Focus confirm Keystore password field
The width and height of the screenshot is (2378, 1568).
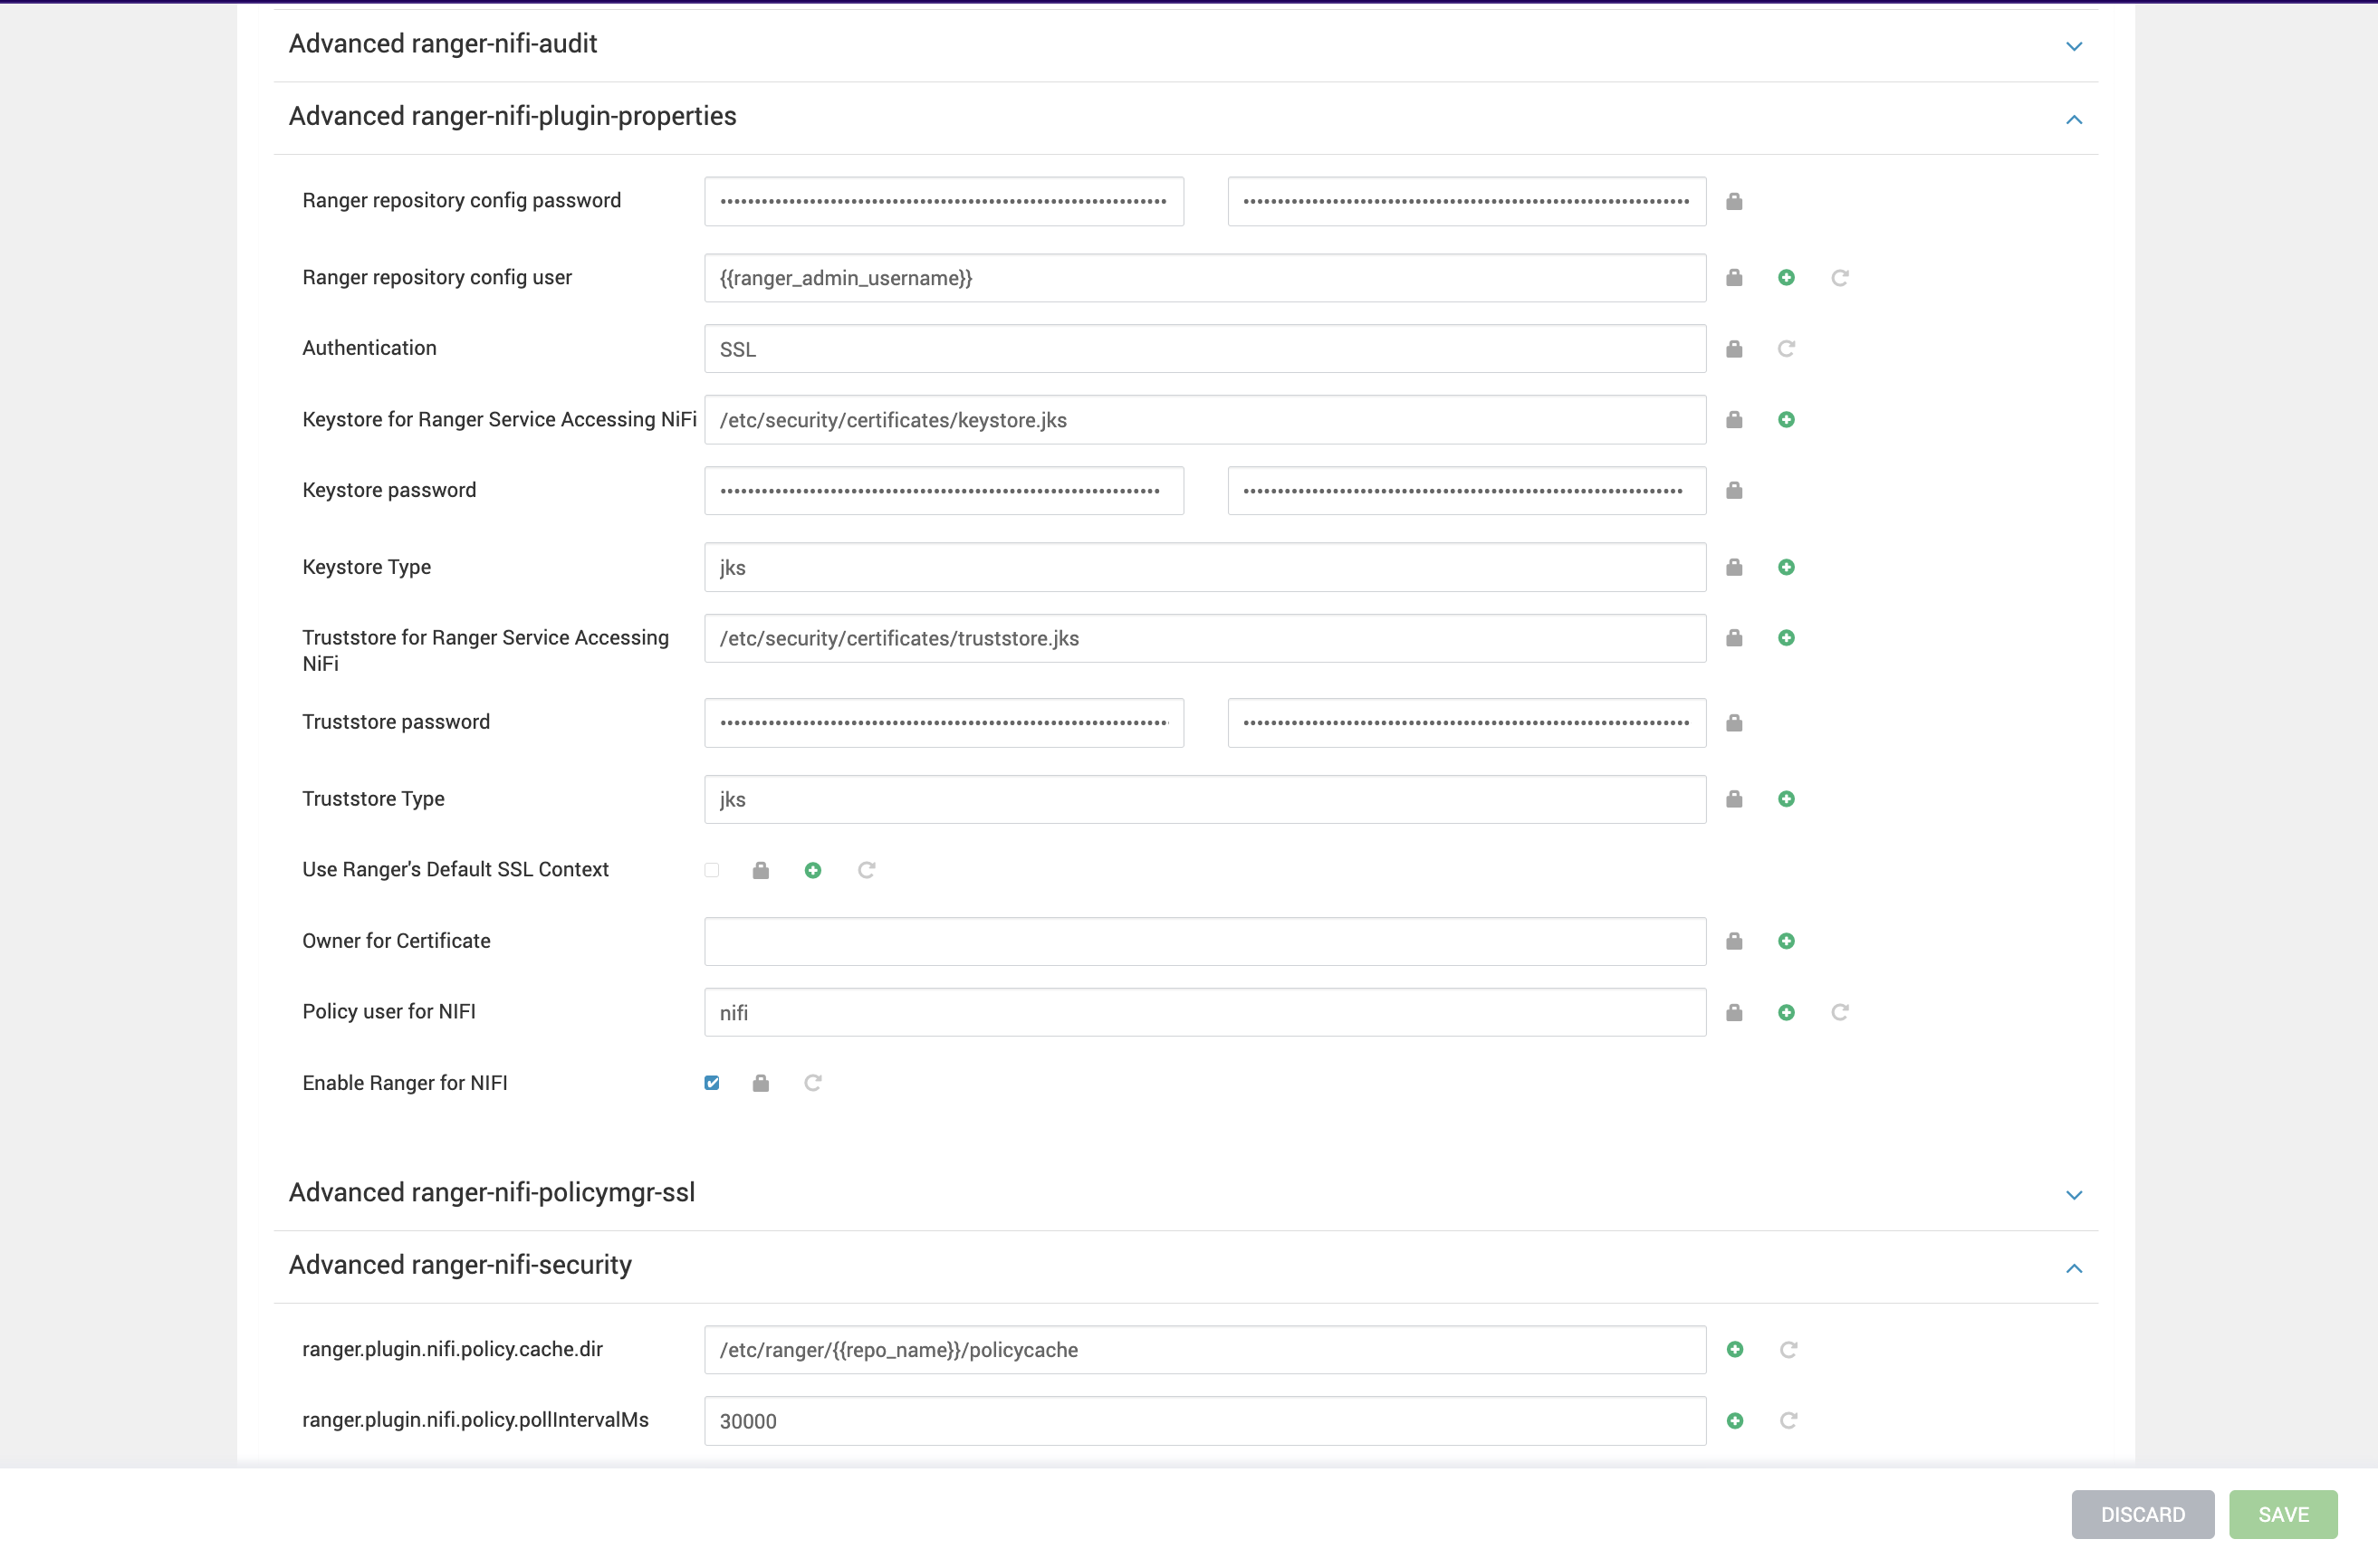1466,491
